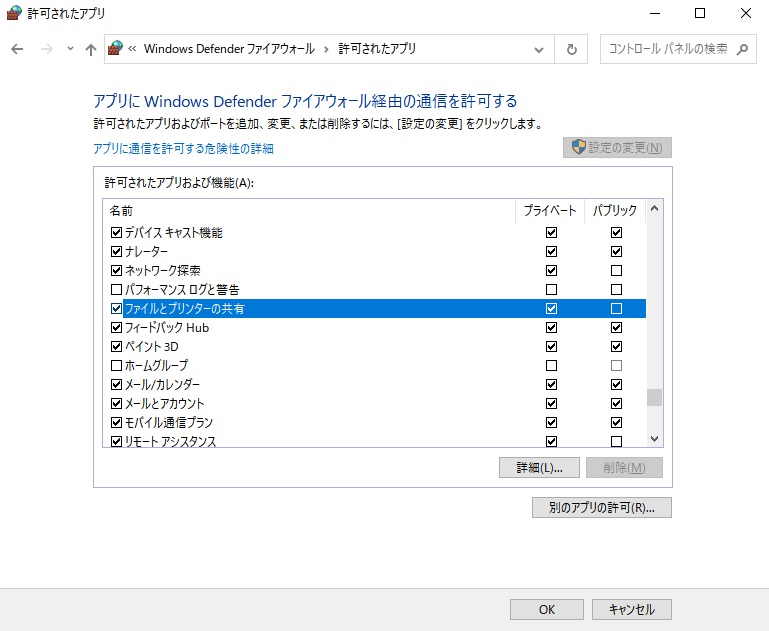769x631 pixels.
Task: Open 詳細(L)... details button
Action: 539,468
